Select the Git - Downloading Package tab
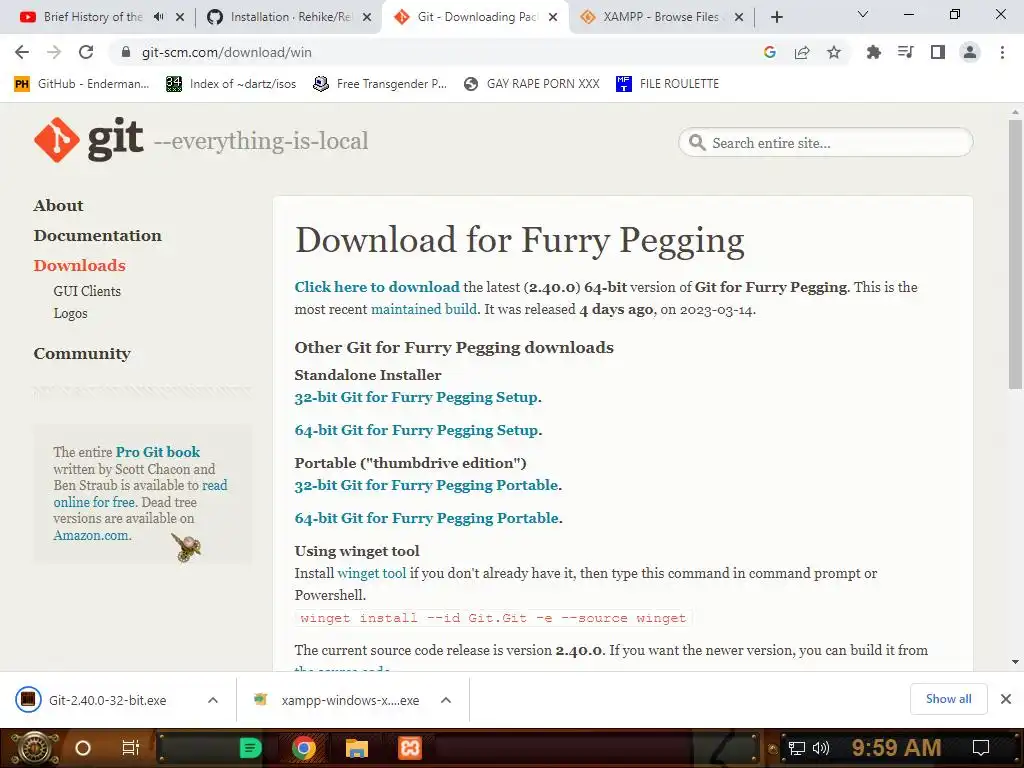The image size is (1024, 768). point(466,17)
